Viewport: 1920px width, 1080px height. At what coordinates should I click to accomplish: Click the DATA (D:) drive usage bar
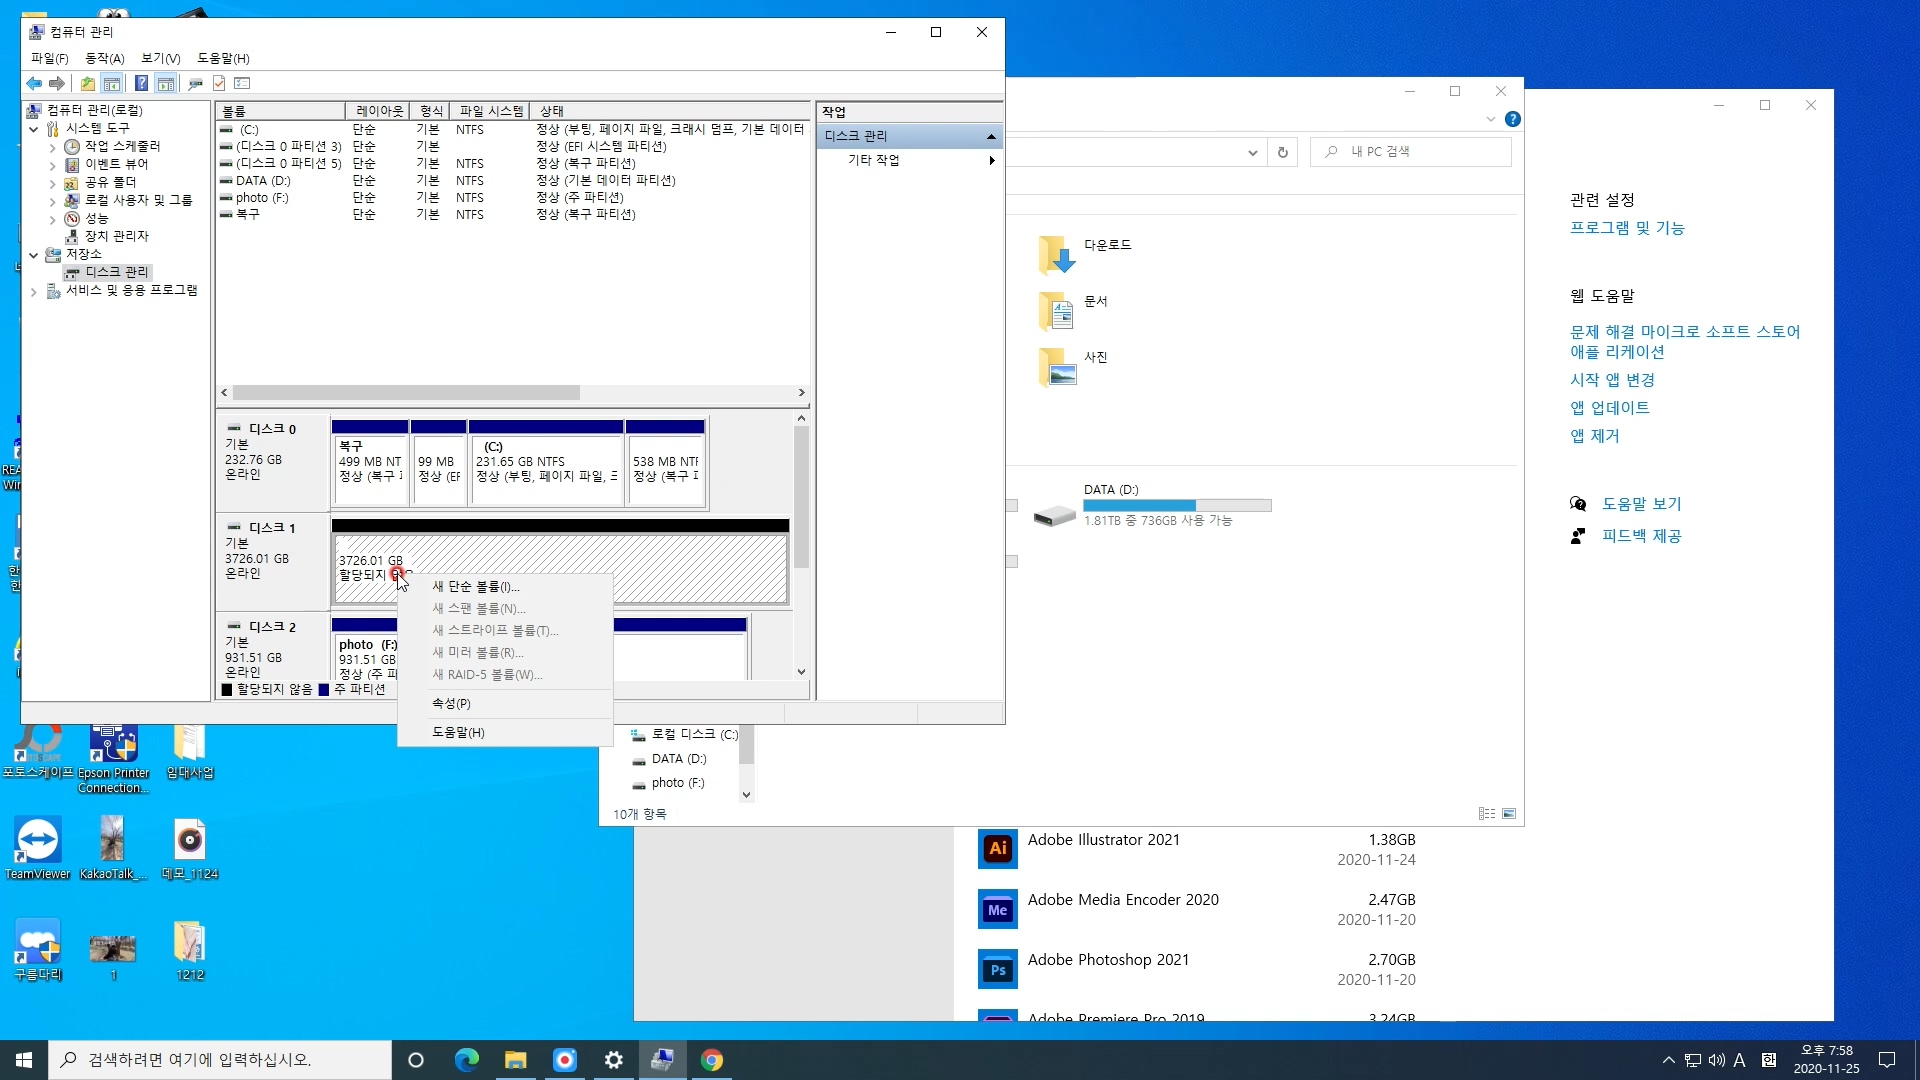coord(1176,505)
